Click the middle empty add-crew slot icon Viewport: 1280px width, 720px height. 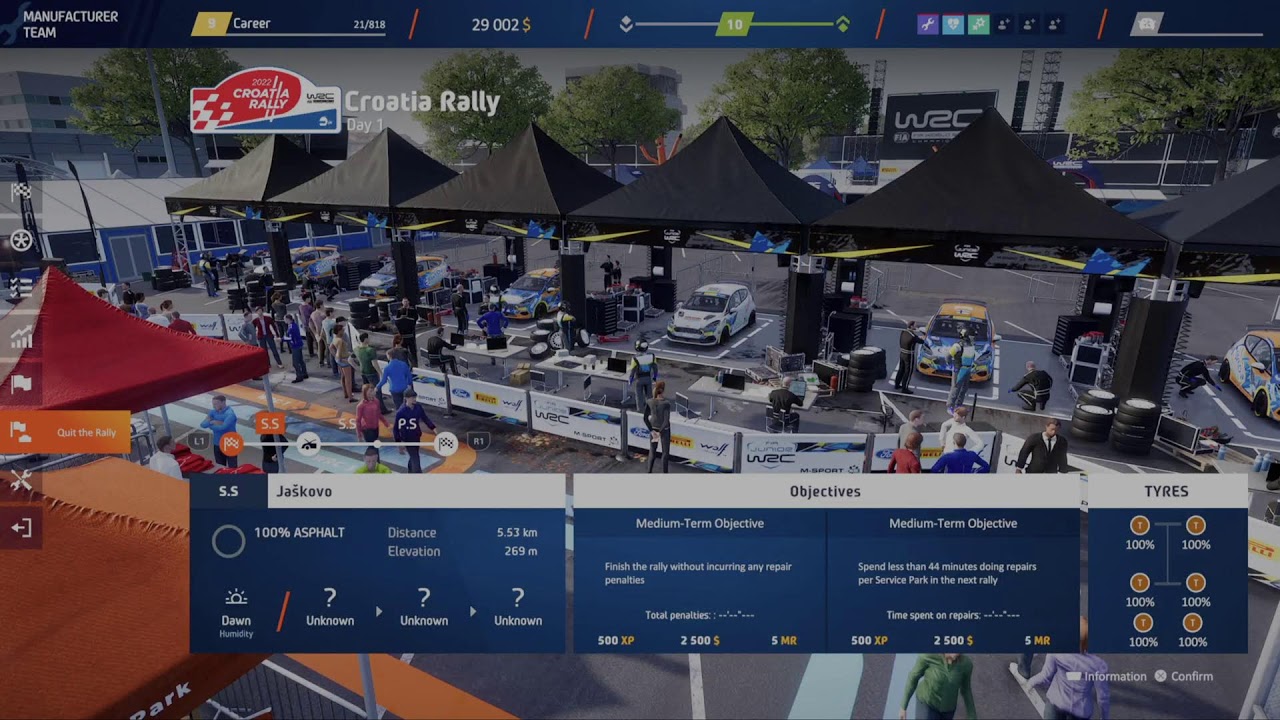click(x=1030, y=24)
